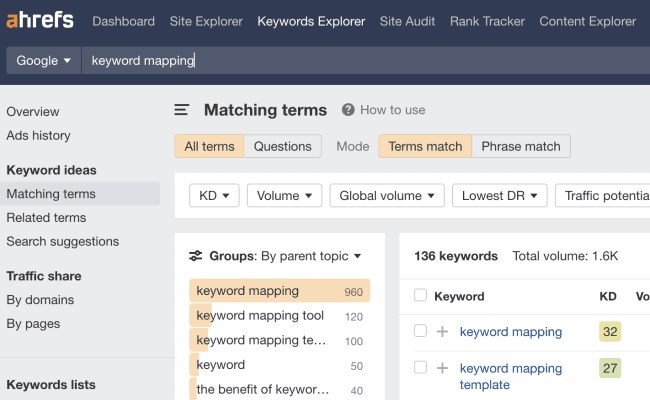The width and height of the screenshot is (650, 400).
Task: Click the KD 32 difficulty badge
Action: [x=609, y=332]
